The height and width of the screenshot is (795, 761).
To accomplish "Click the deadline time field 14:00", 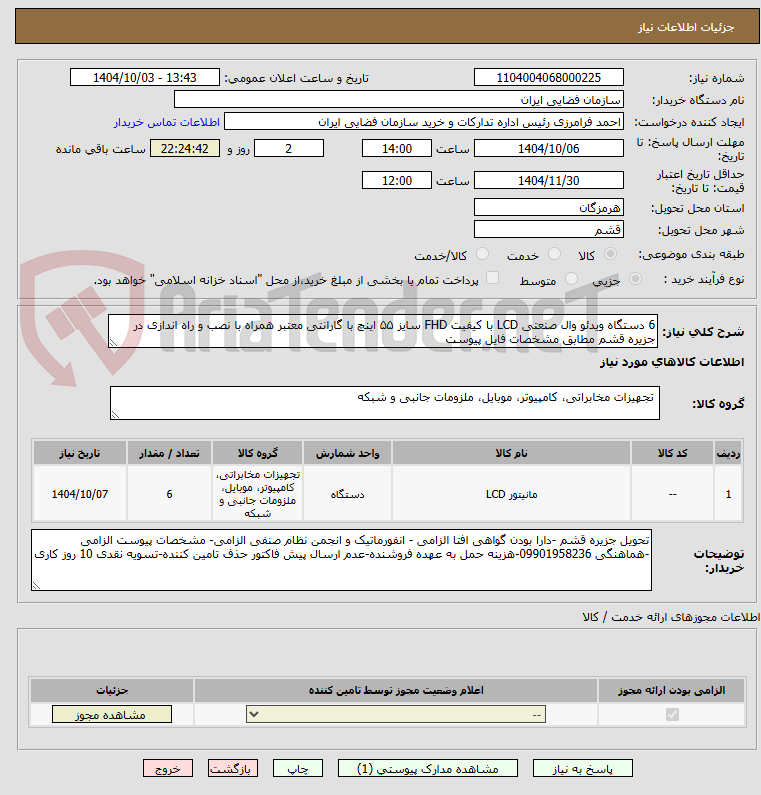I will click(396, 149).
